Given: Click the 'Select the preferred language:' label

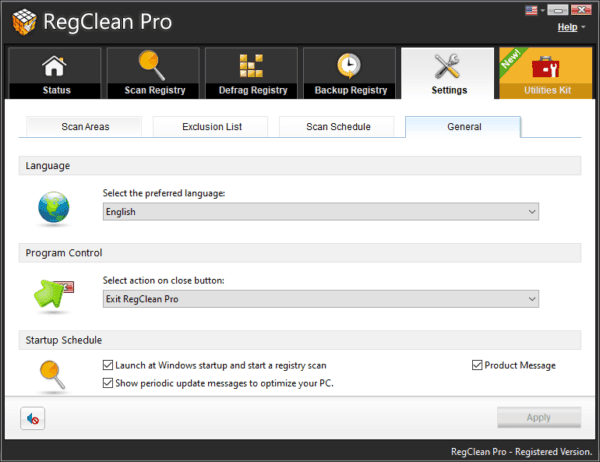Looking at the screenshot, I should click(164, 193).
